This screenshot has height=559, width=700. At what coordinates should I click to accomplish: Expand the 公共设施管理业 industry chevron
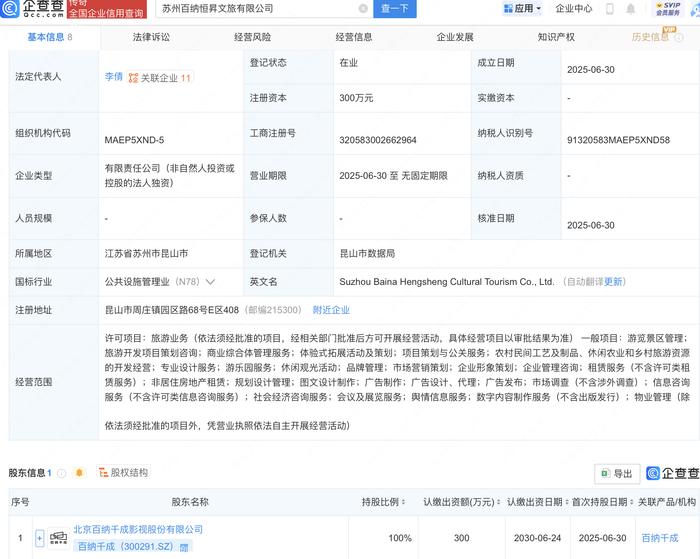point(210,282)
